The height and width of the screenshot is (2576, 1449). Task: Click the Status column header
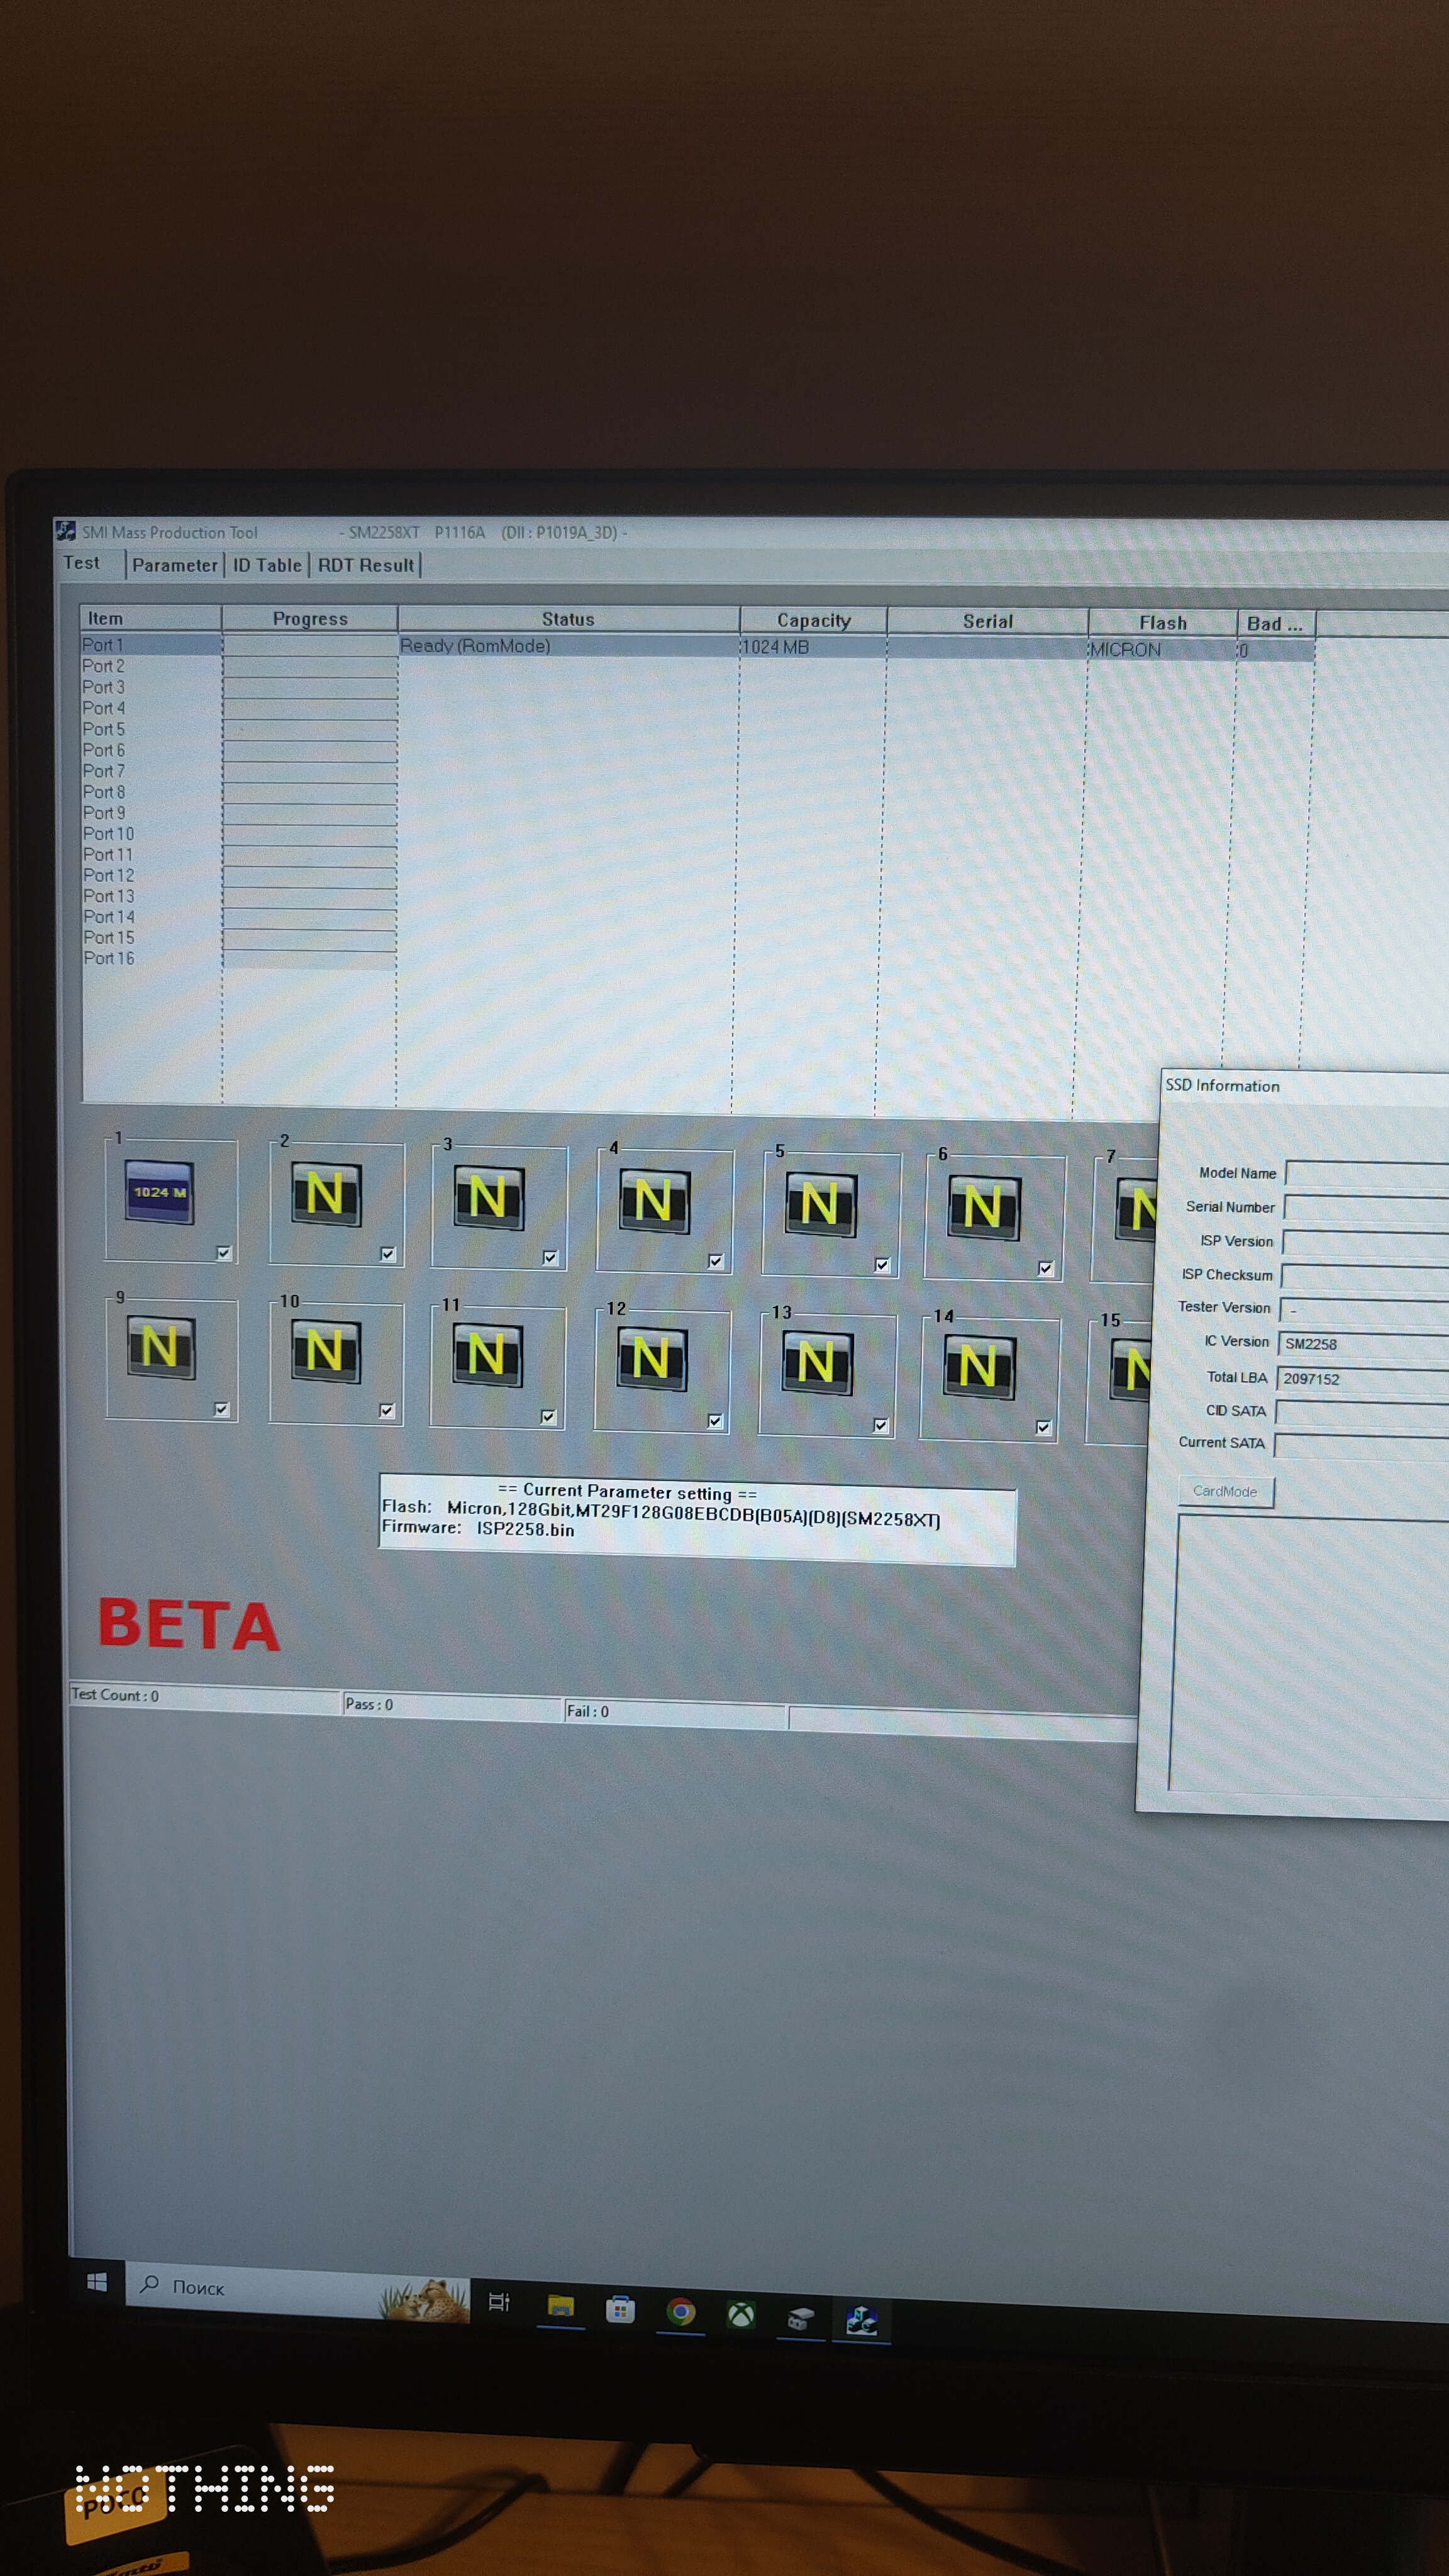point(568,619)
